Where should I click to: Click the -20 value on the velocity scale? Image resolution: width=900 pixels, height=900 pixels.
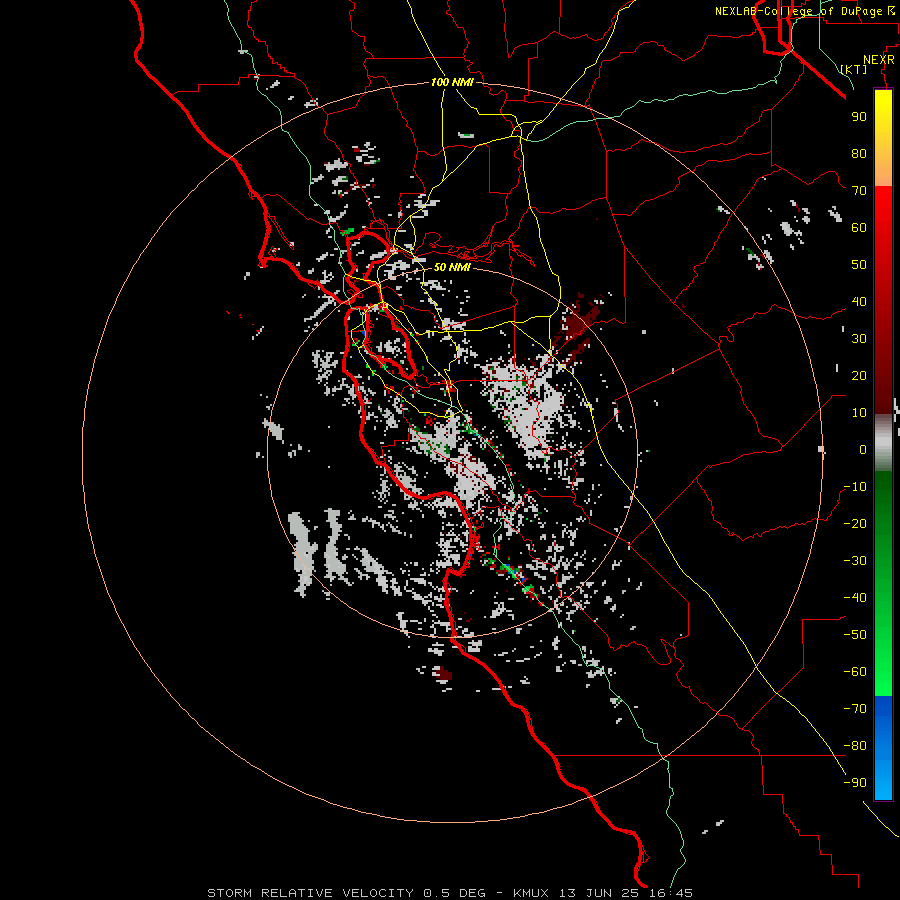[x=855, y=524]
